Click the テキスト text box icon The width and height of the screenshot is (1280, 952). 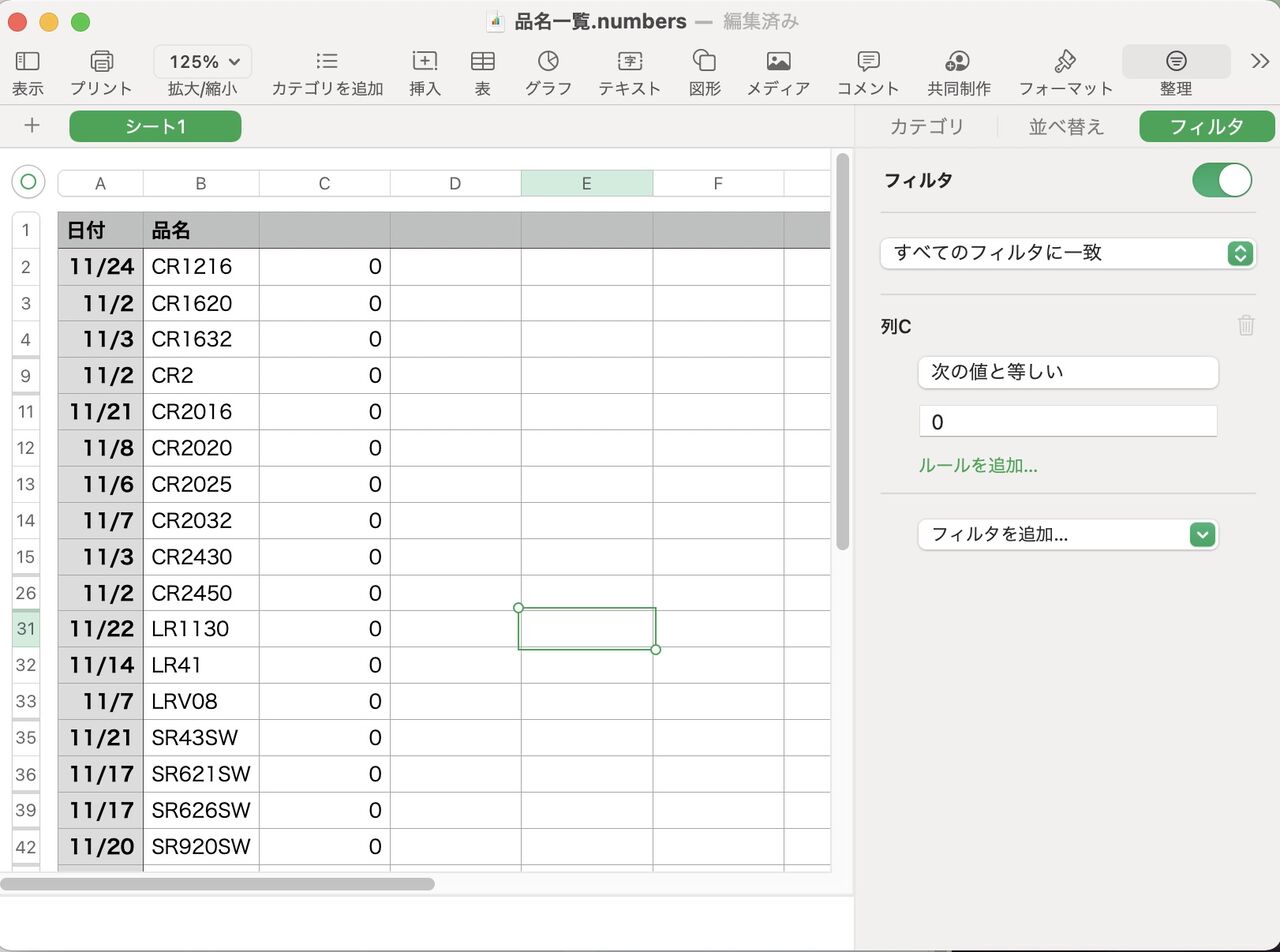click(x=630, y=62)
